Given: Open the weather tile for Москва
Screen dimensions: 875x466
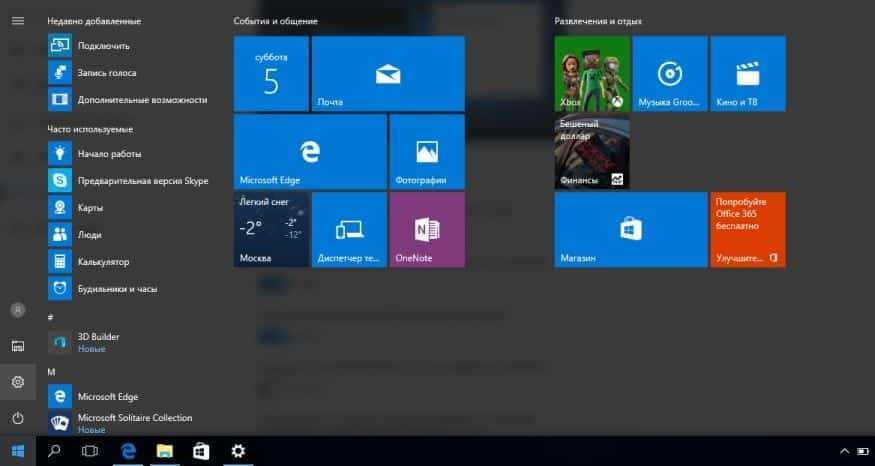Looking at the screenshot, I should tap(271, 229).
